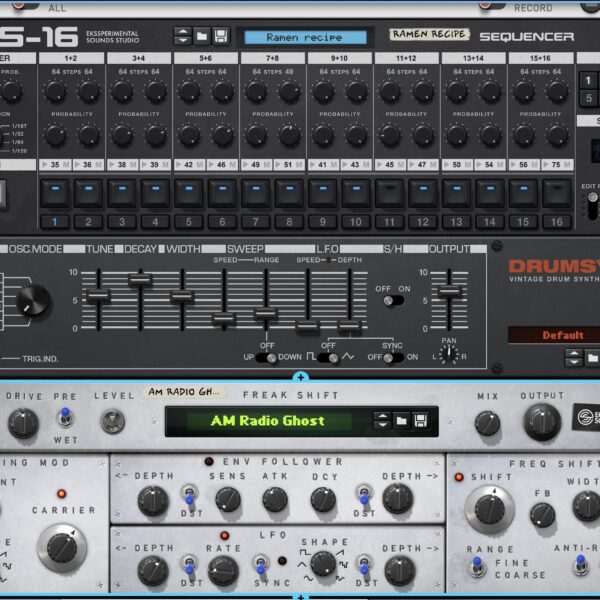Mute note 47 with its M button
600x600 pixels.
434,165
